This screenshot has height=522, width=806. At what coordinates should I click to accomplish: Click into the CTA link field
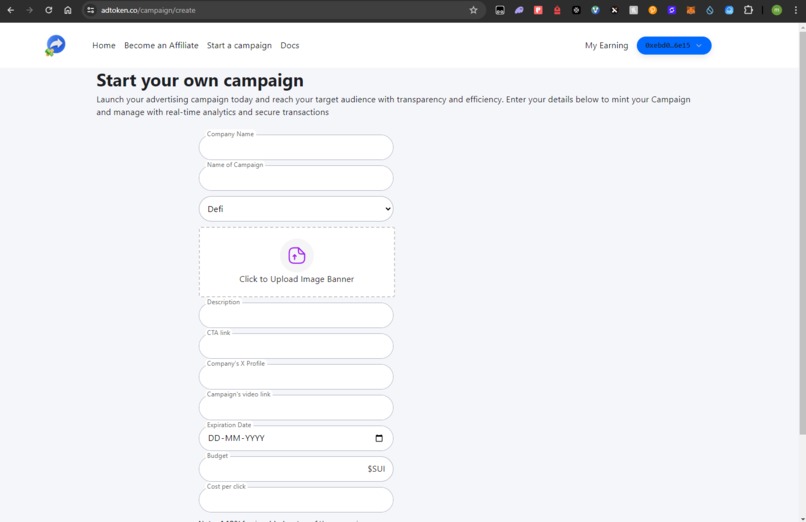pyautogui.click(x=296, y=346)
